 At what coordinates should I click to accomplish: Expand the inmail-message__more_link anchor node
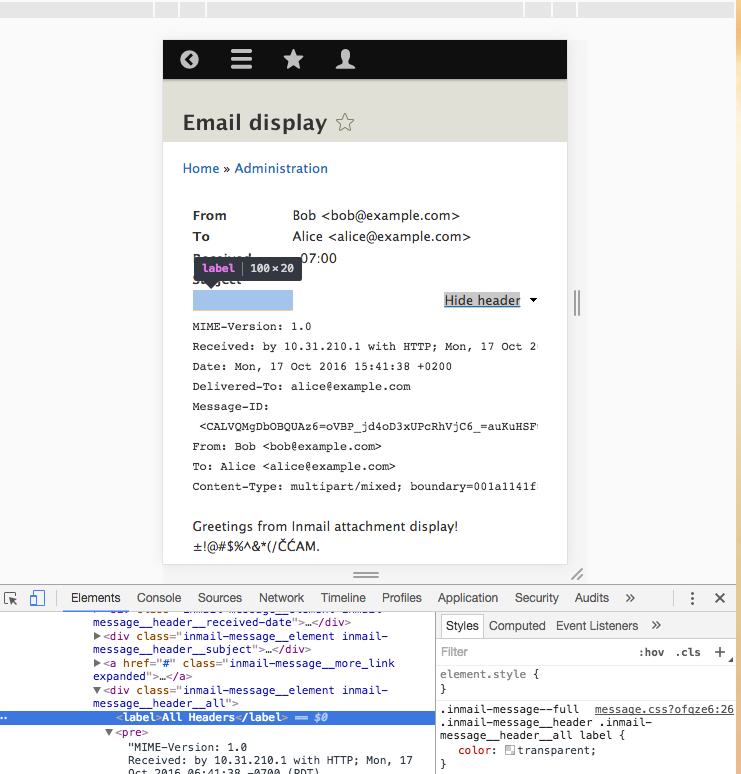97,663
